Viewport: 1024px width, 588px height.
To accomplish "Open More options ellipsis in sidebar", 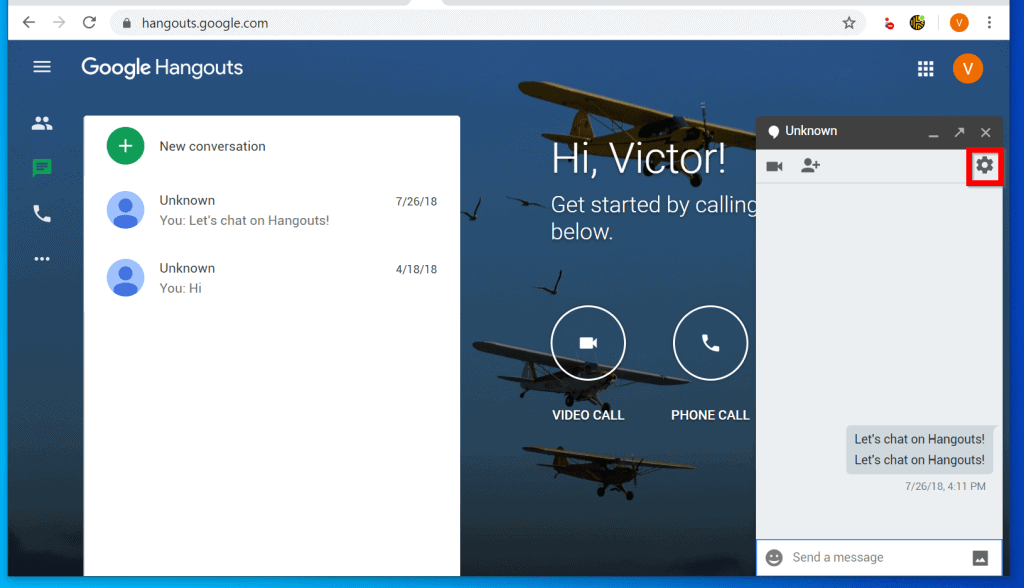I will (42, 259).
